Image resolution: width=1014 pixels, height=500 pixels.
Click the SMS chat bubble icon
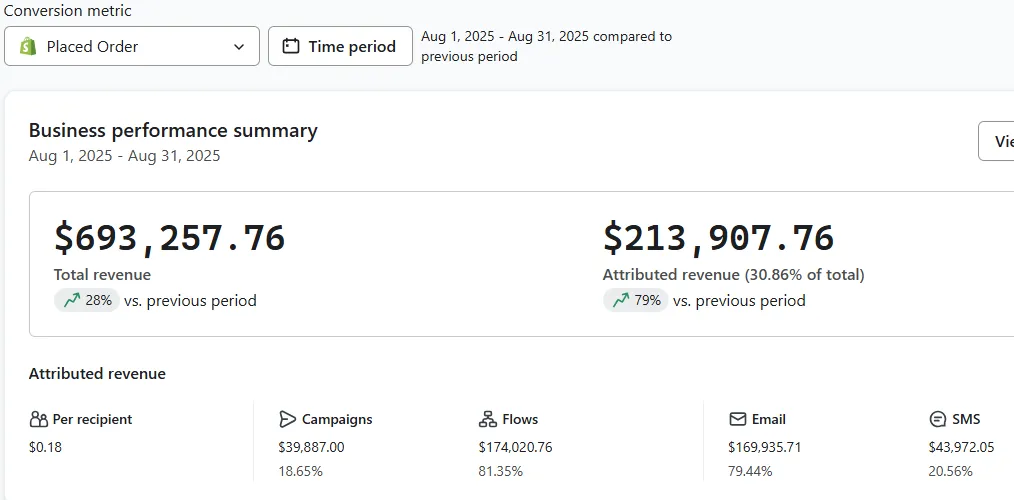938,419
